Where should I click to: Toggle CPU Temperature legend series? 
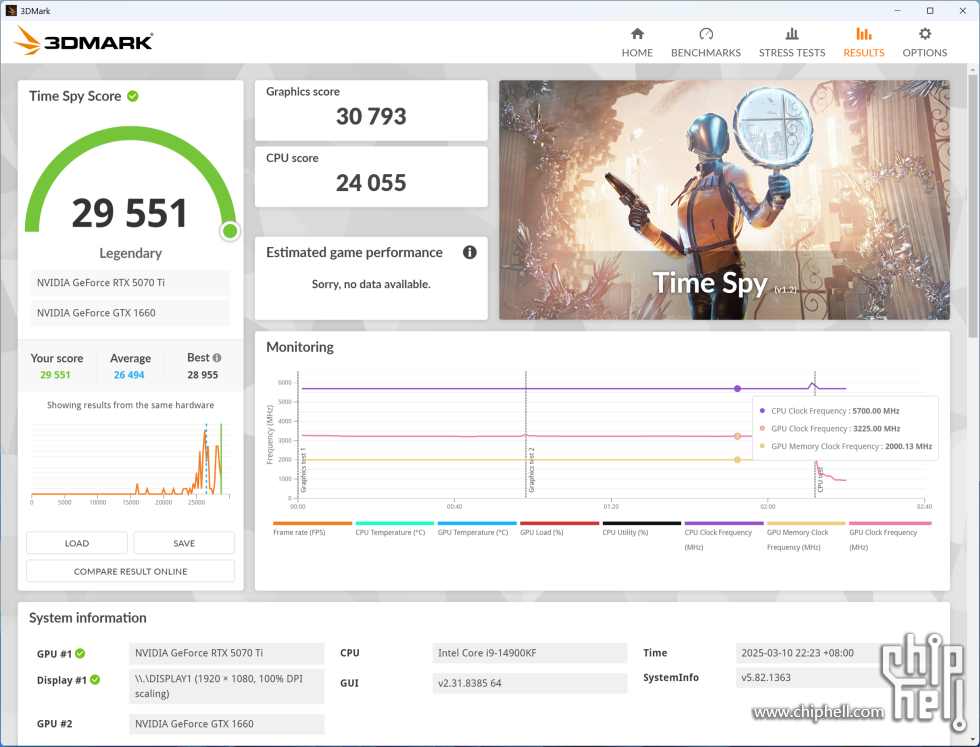coord(394,529)
